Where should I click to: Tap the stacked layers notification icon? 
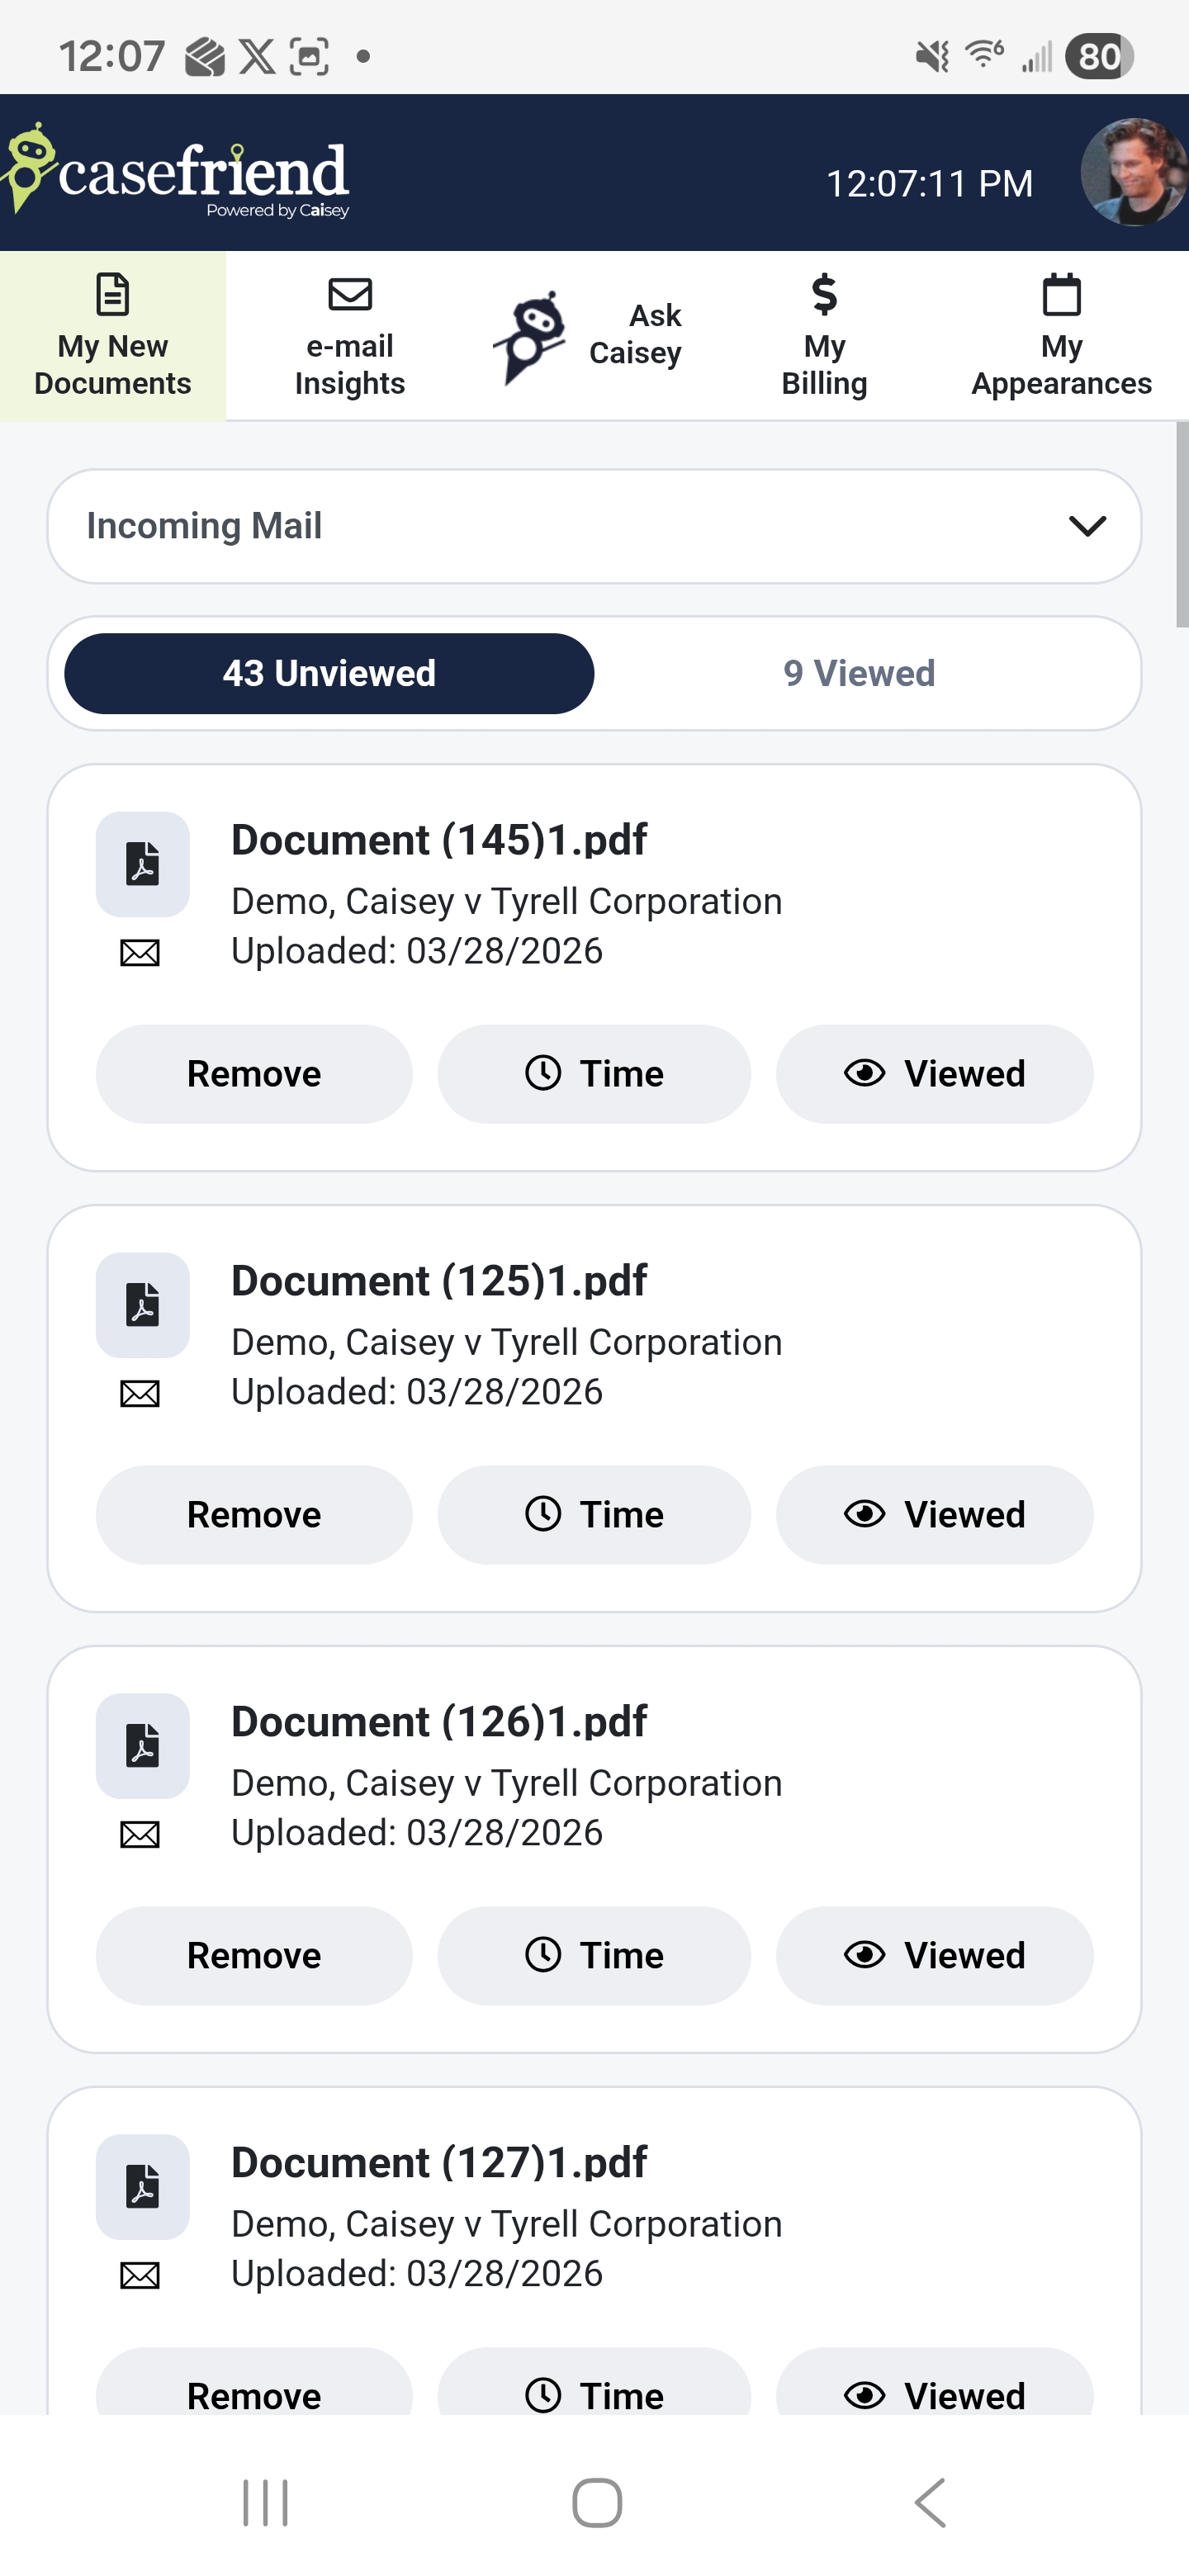[205, 57]
